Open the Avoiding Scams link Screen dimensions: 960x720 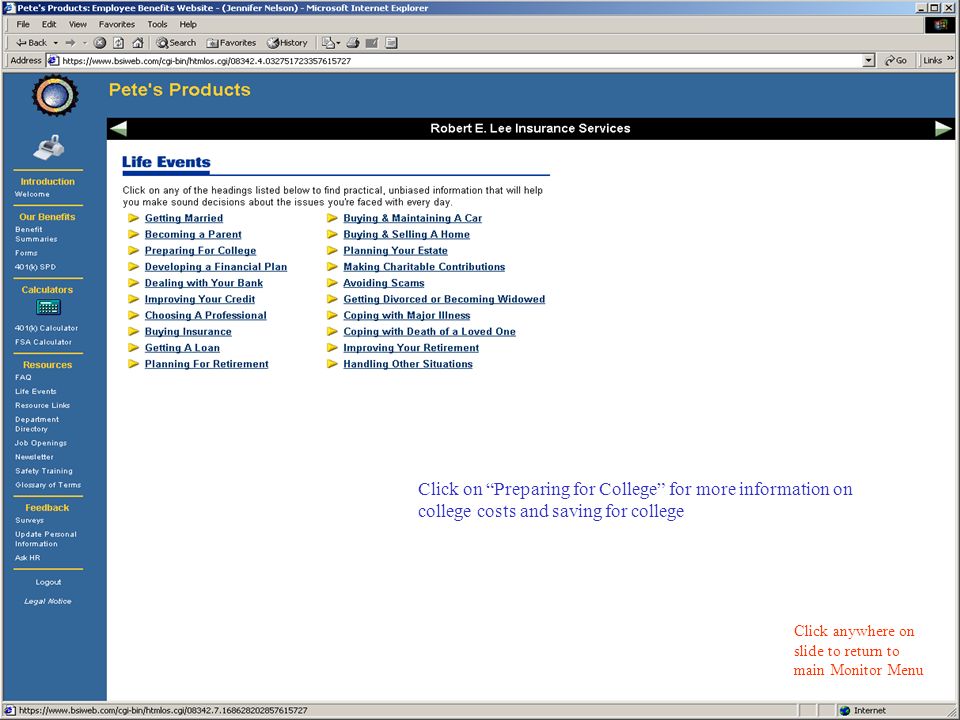383,283
